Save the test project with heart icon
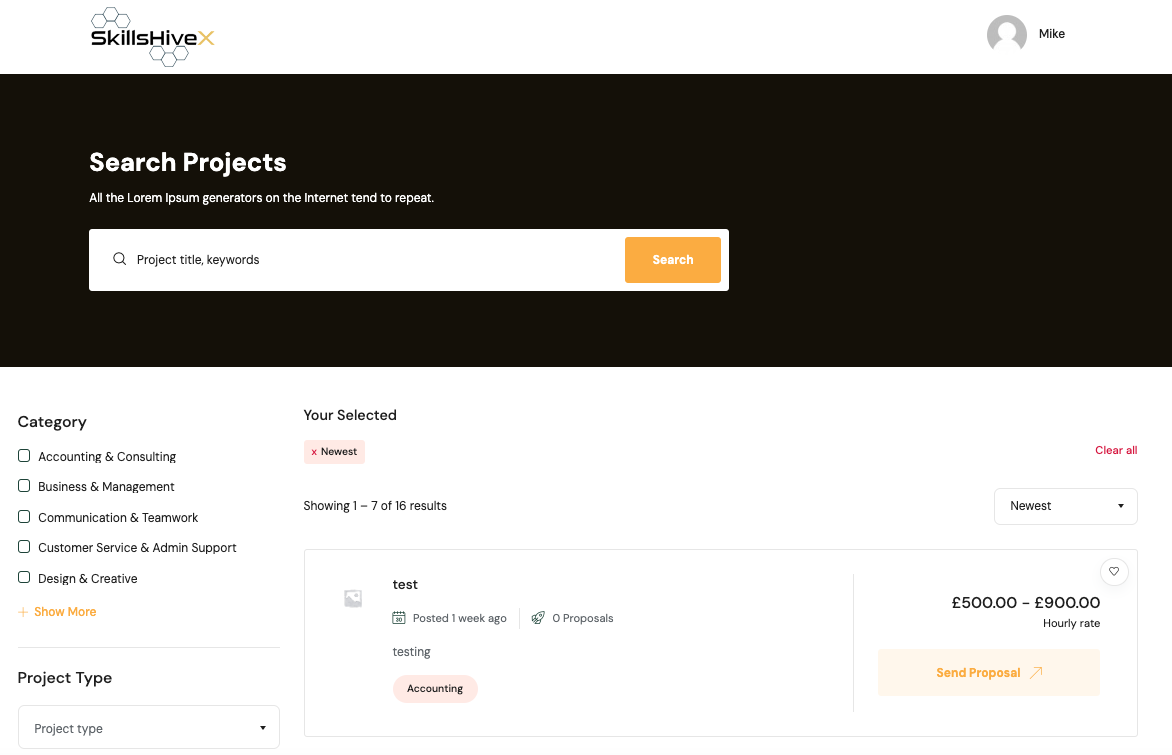Screen dimensions: 1172x755 point(1114,571)
